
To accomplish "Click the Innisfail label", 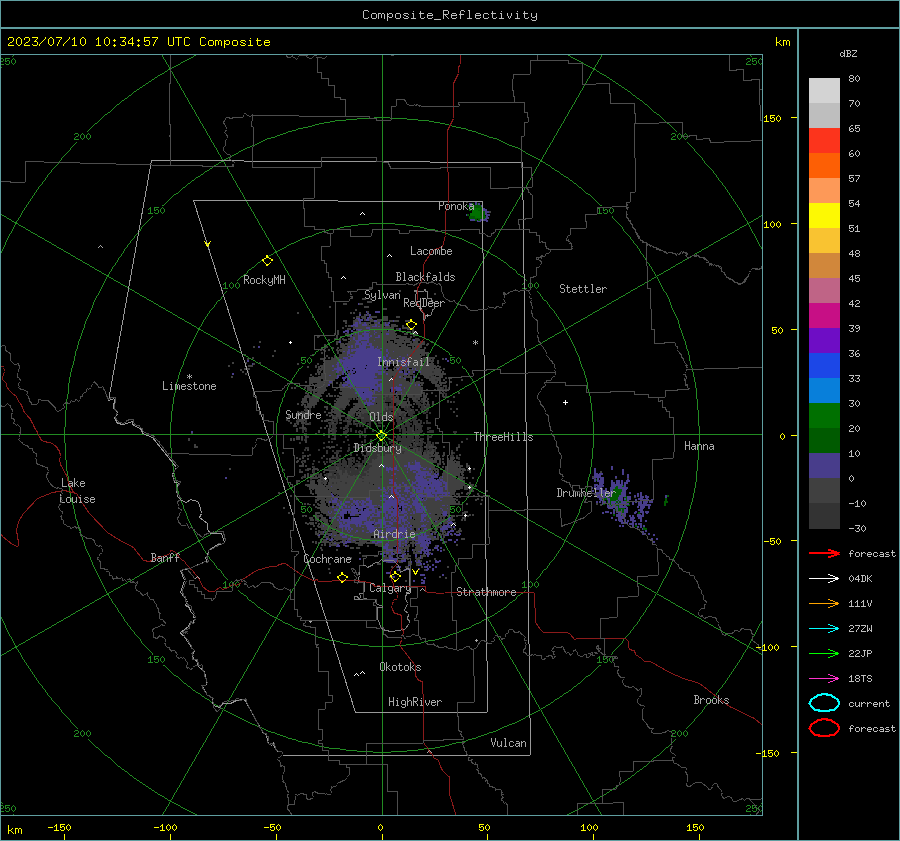I will coord(403,362).
